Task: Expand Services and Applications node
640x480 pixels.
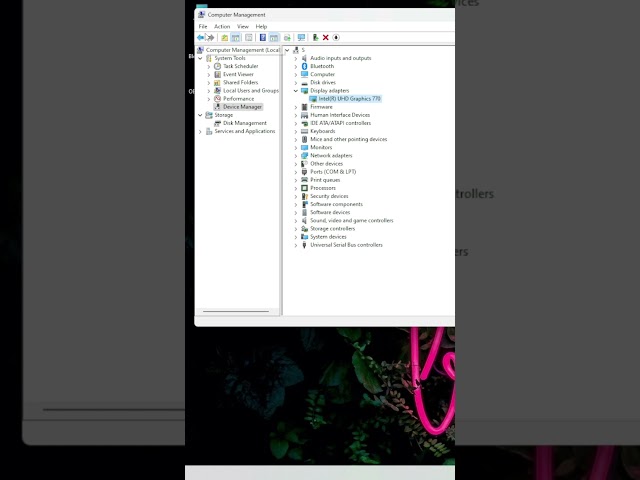Action: pyautogui.click(x=200, y=131)
